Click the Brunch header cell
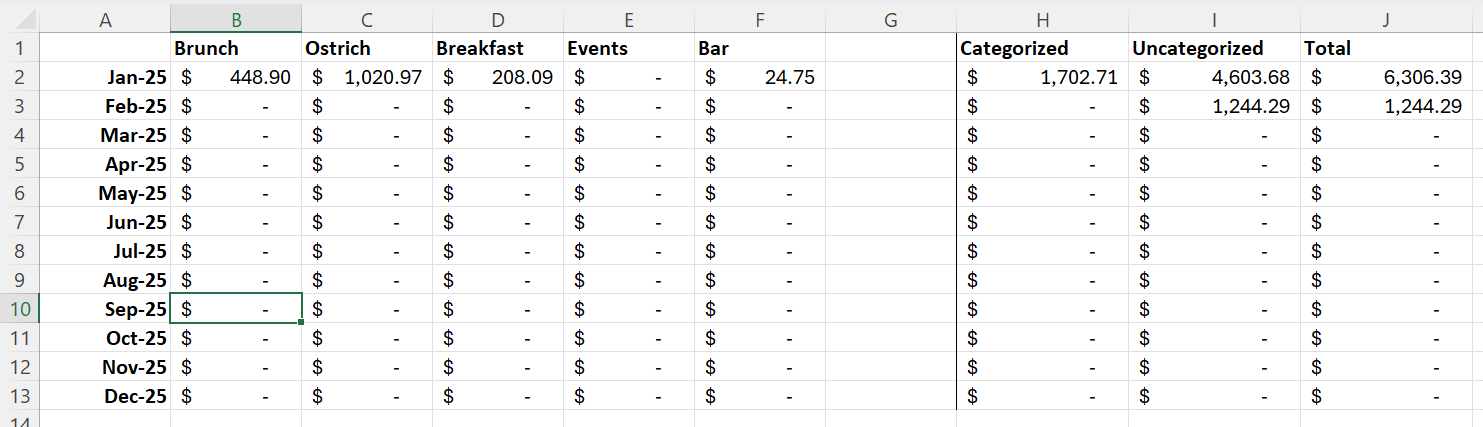This screenshot has width=1483, height=427. click(x=236, y=48)
